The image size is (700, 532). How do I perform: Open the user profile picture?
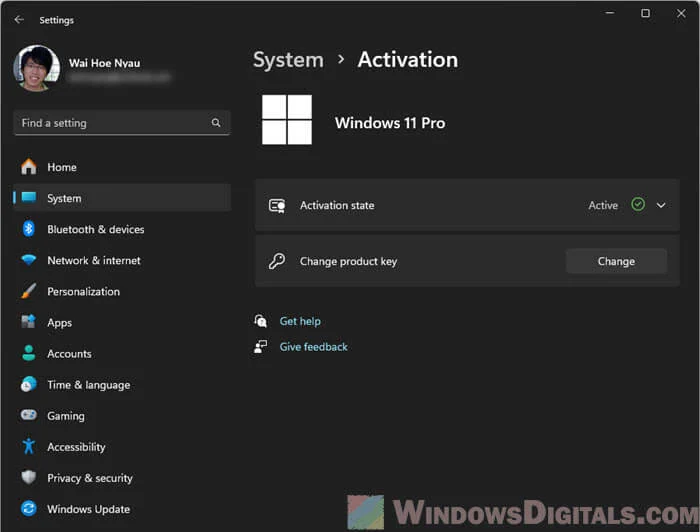(x=37, y=68)
